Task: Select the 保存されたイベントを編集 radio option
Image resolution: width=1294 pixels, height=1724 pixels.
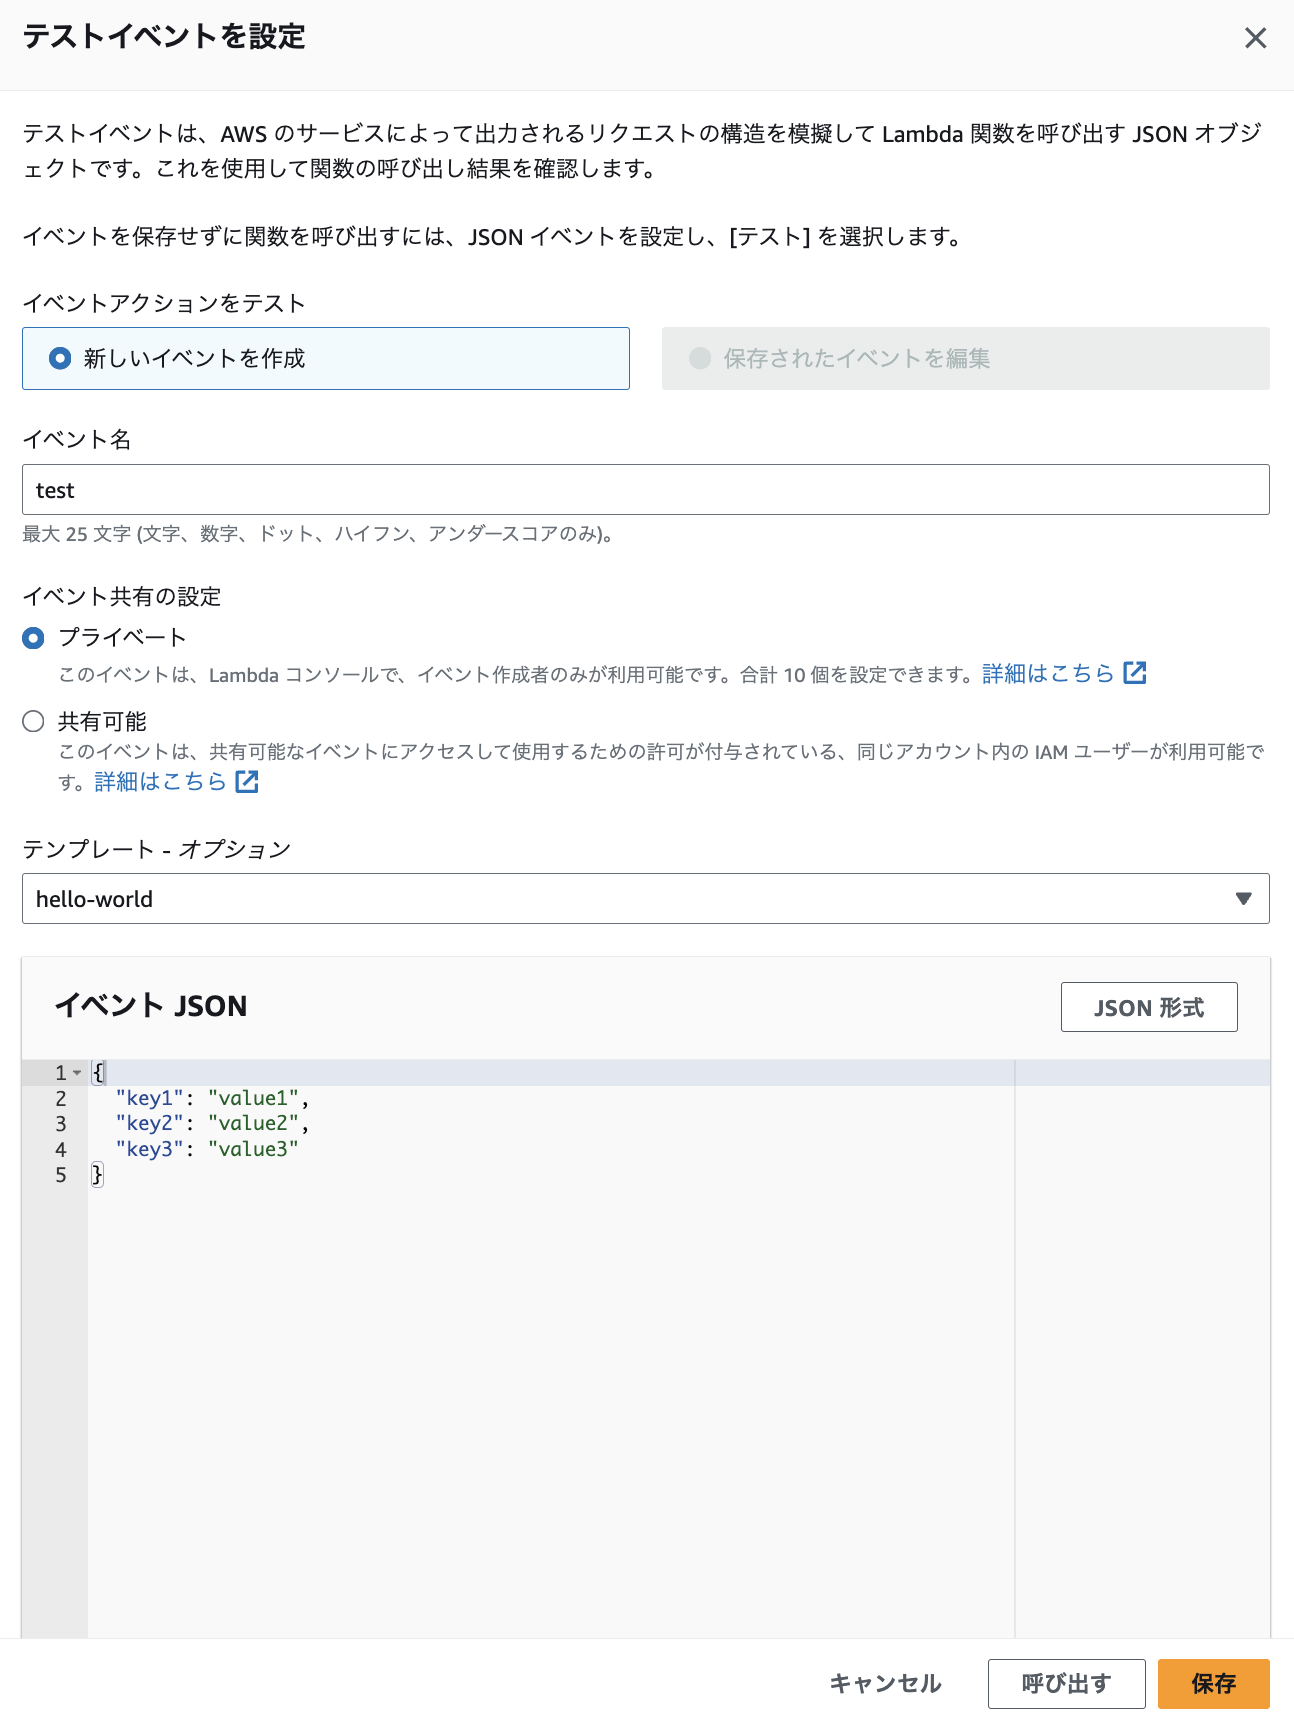Action: tap(700, 358)
